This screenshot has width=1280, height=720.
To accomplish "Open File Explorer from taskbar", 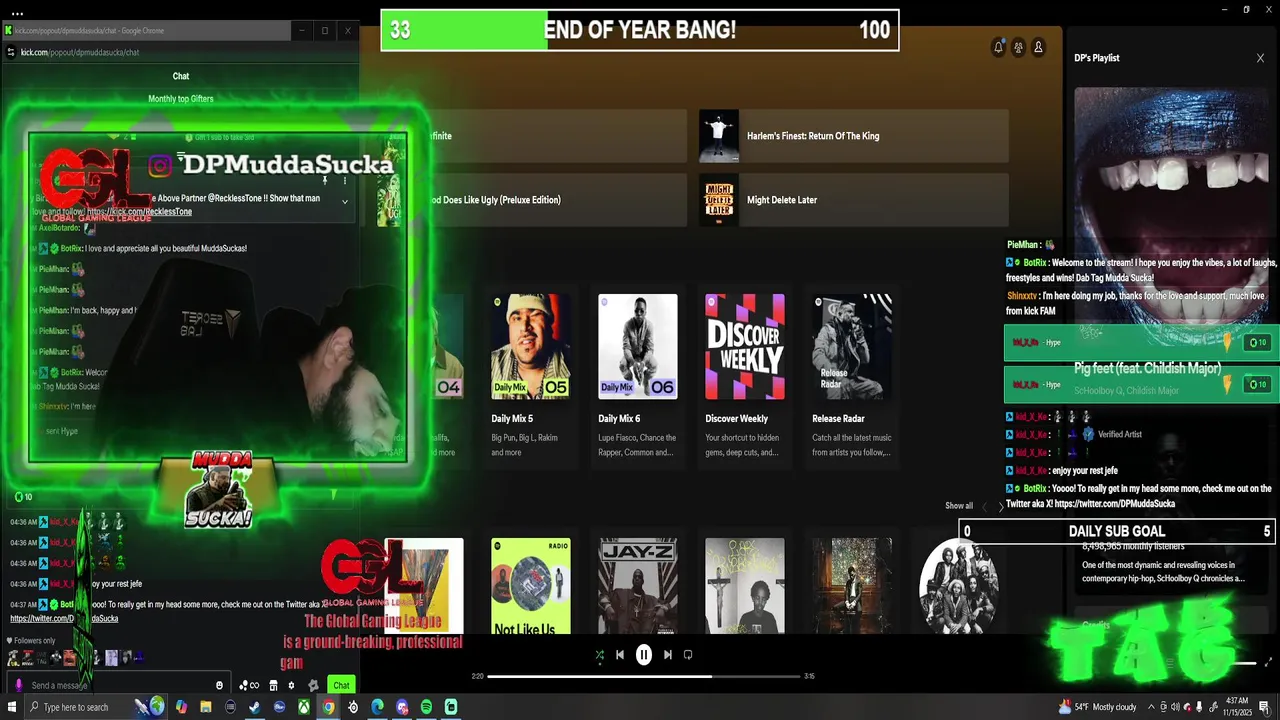I will [206, 707].
